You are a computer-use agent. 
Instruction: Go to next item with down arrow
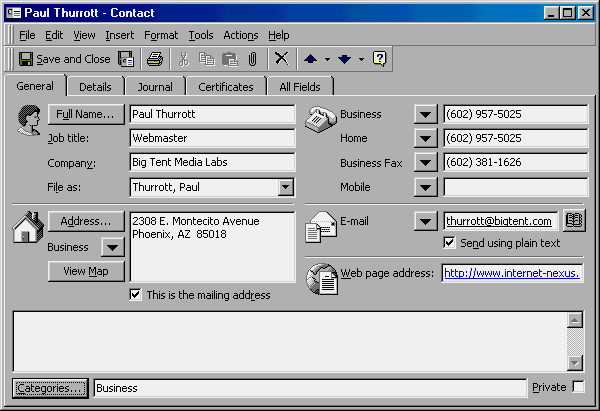[x=344, y=59]
